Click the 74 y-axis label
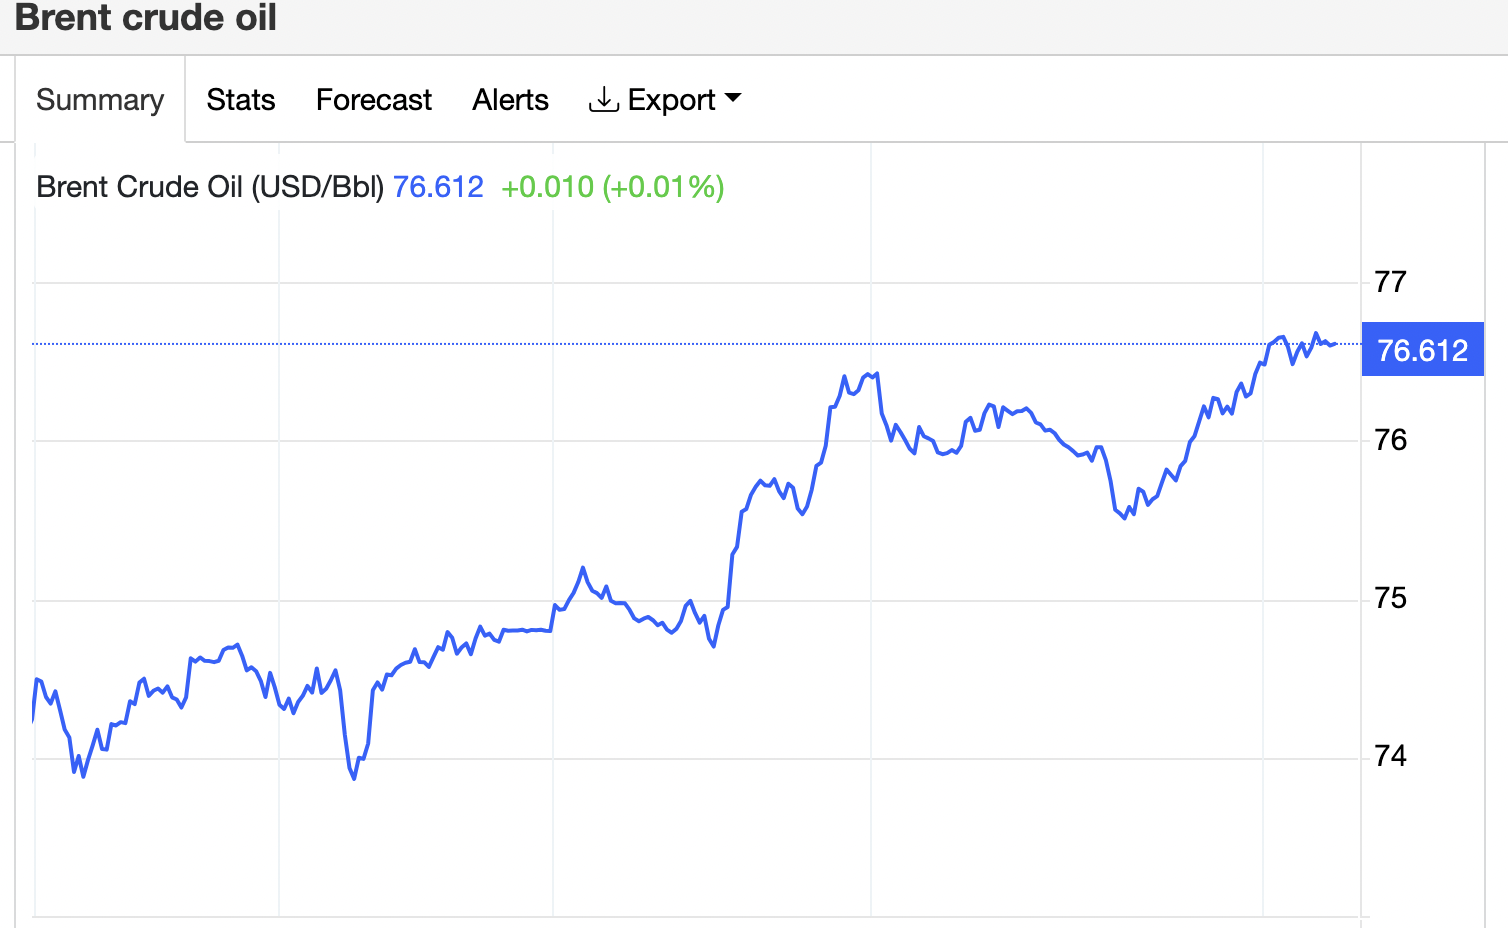This screenshot has width=1508, height=928. pyautogui.click(x=1390, y=756)
